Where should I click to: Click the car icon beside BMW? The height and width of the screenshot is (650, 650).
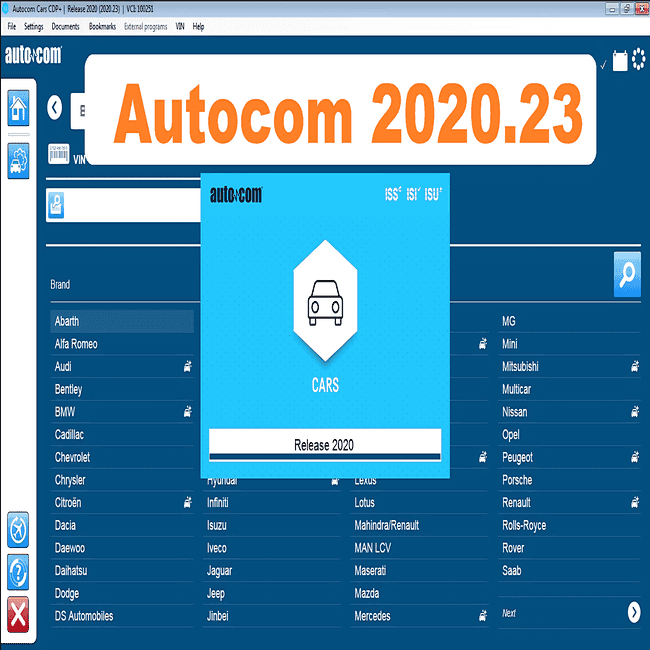pos(188,412)
